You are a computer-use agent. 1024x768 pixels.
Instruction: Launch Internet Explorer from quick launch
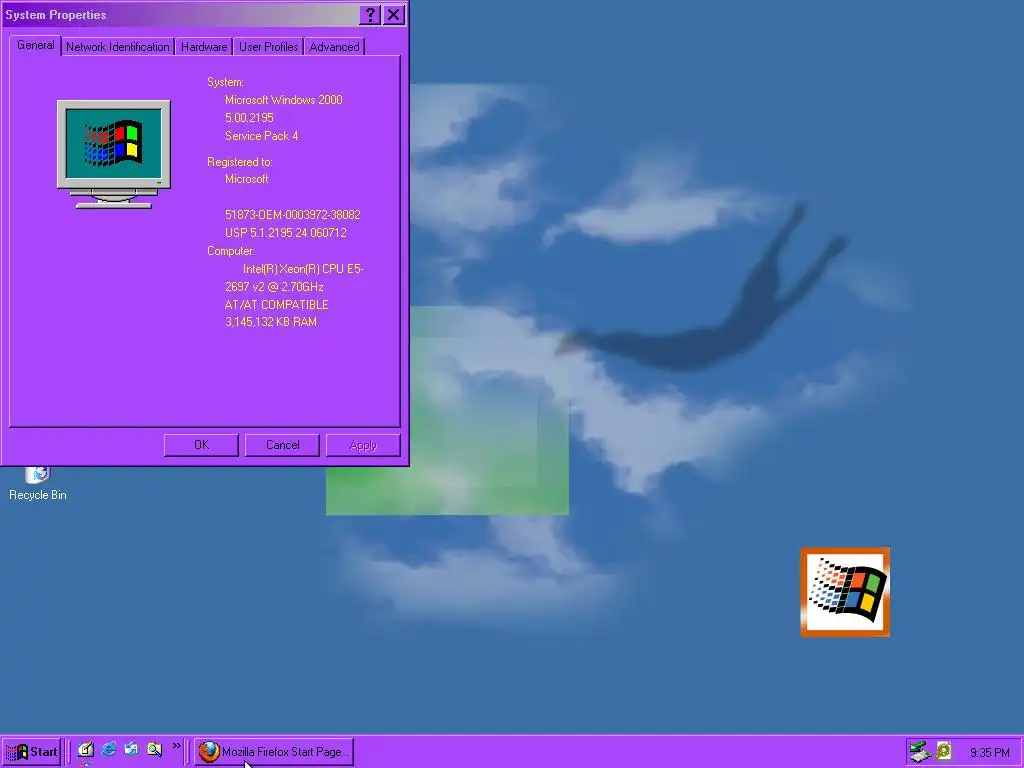(x=108, y=750)
